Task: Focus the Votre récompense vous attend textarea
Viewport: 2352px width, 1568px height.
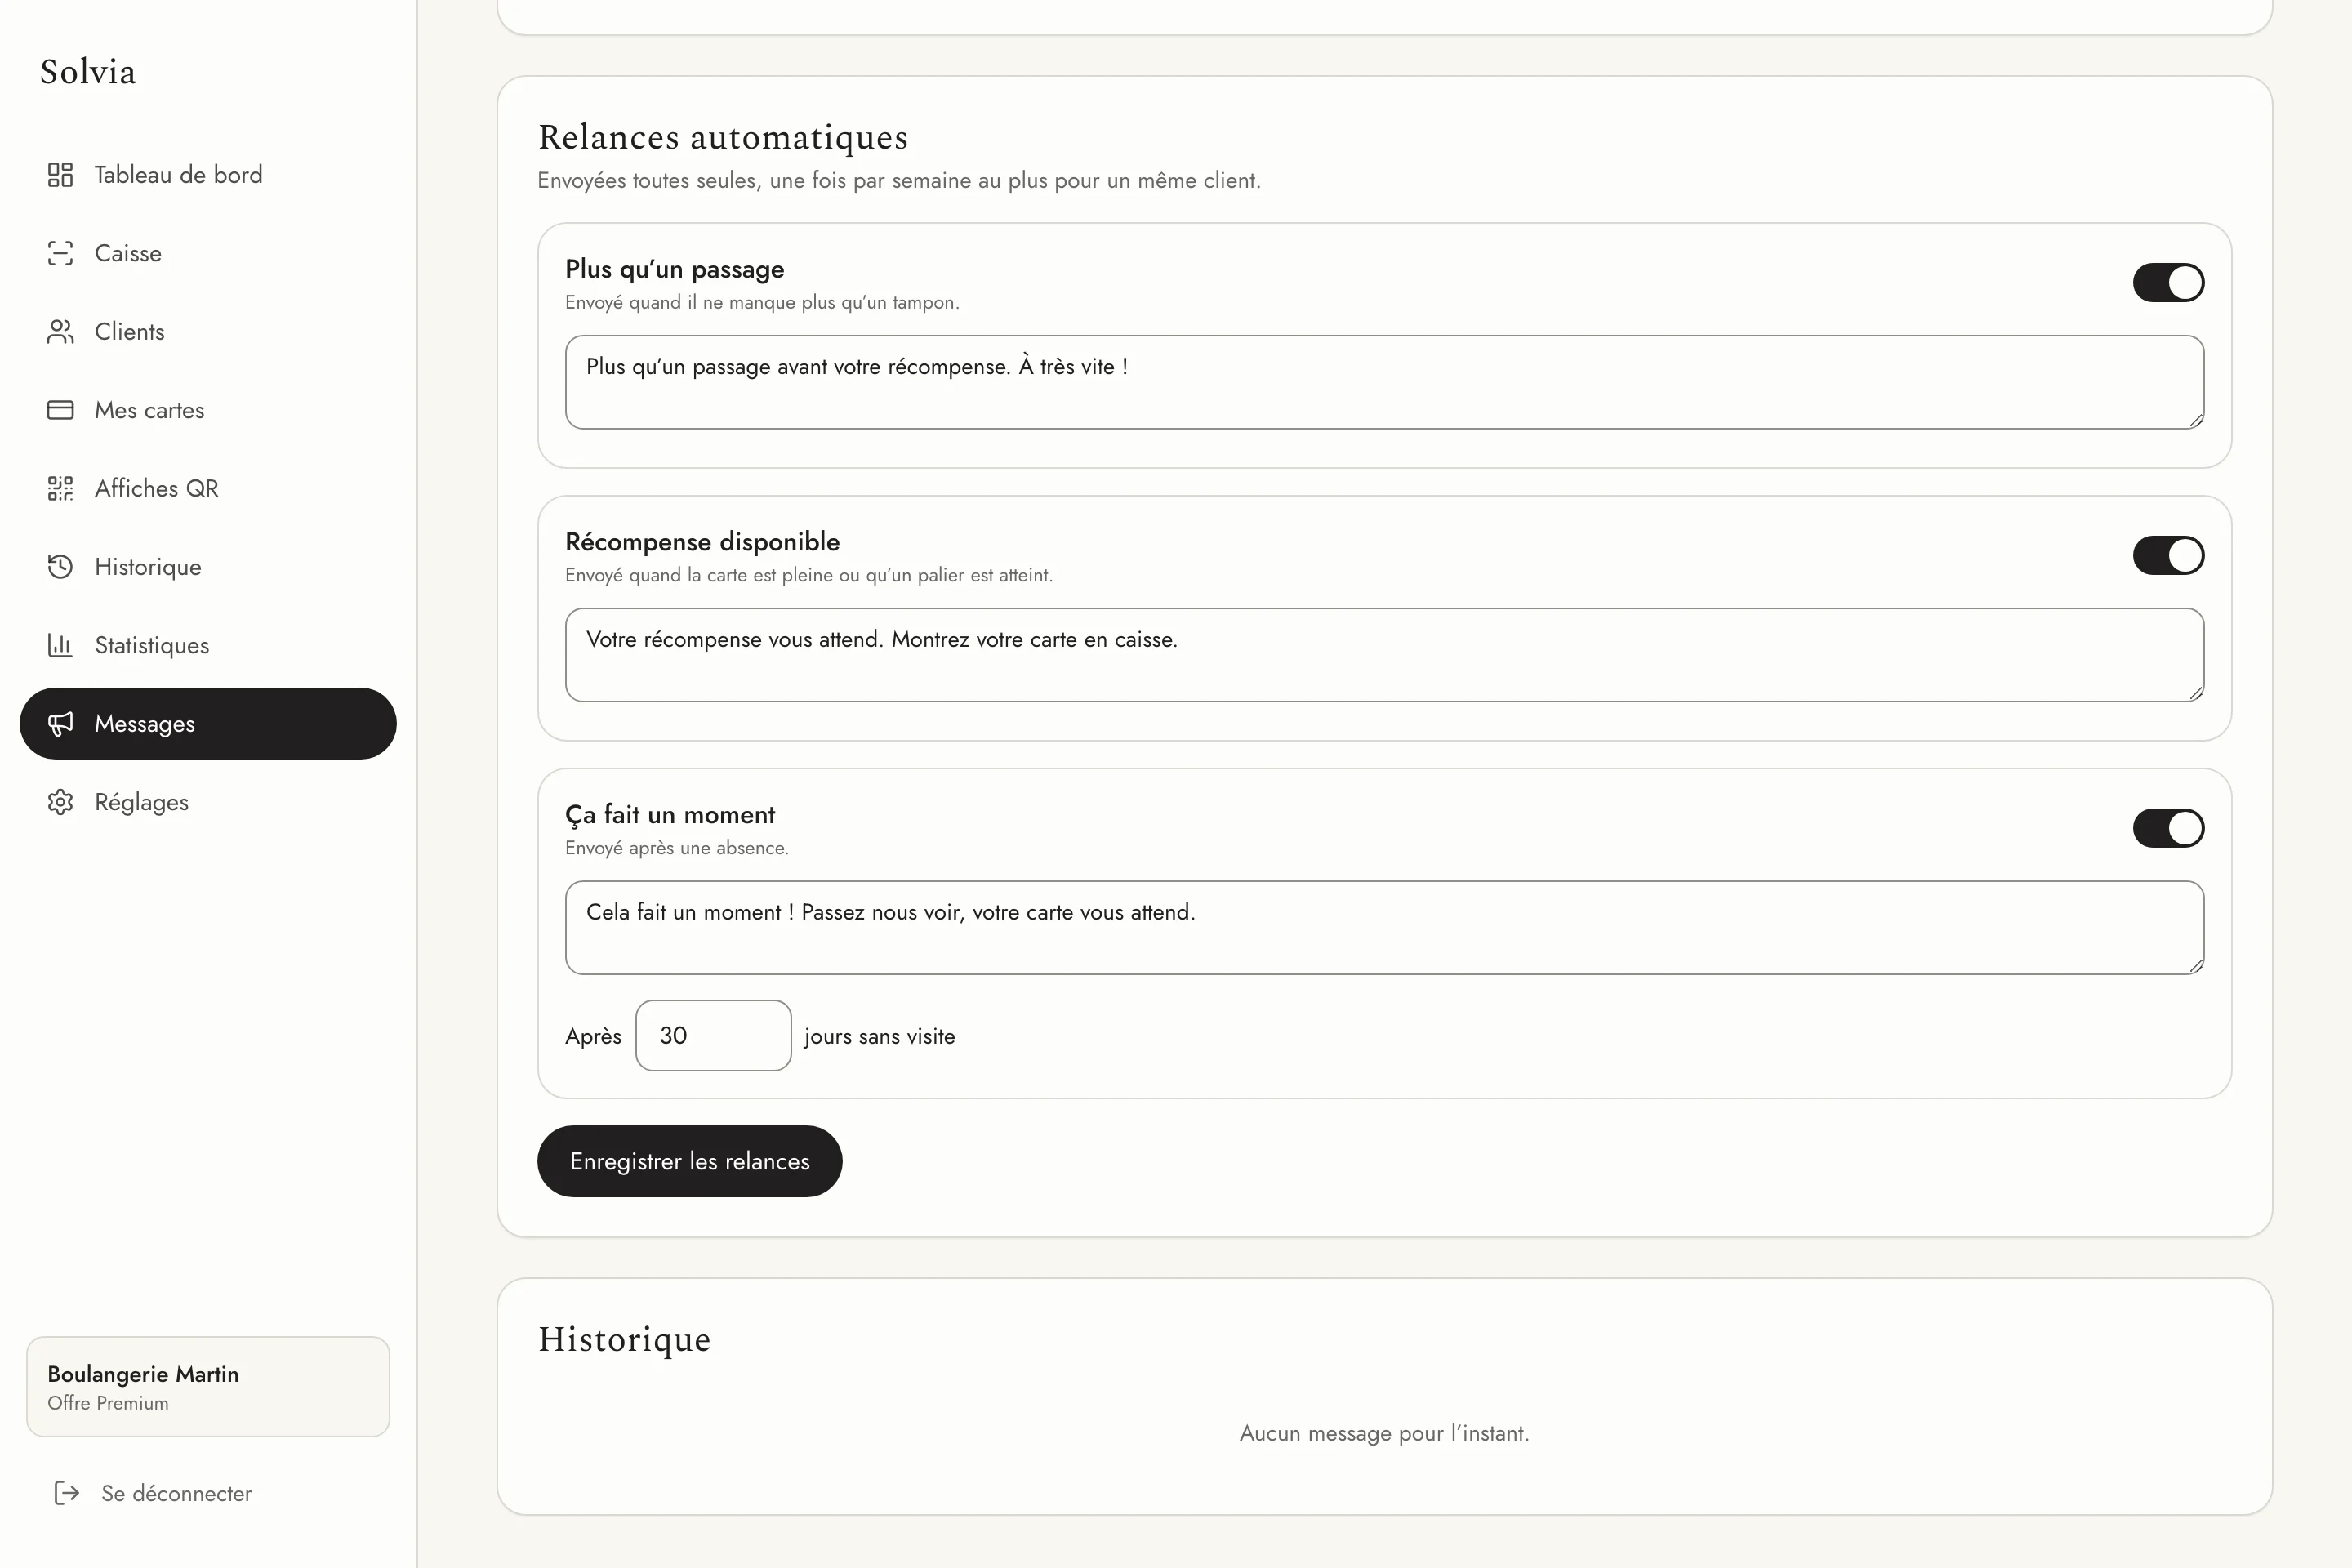Action: pos(1384,655)
